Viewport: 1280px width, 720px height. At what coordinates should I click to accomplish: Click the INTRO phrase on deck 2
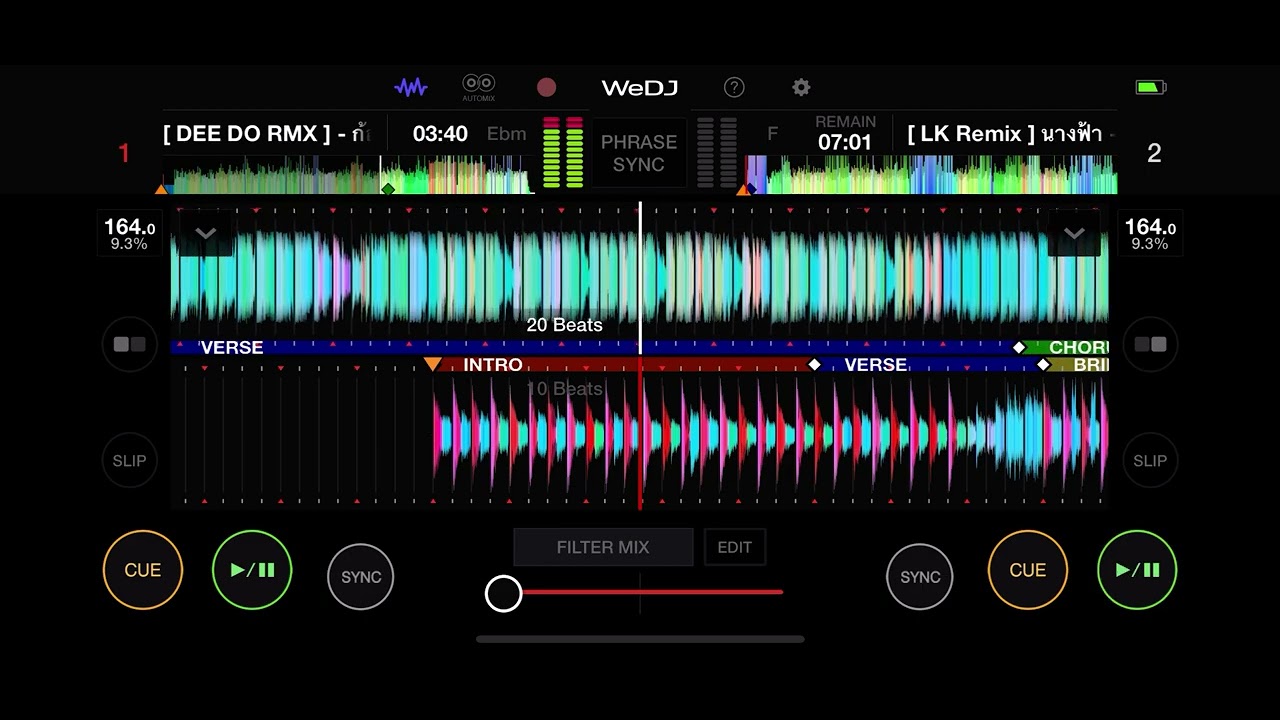click(x=493, y=365)
